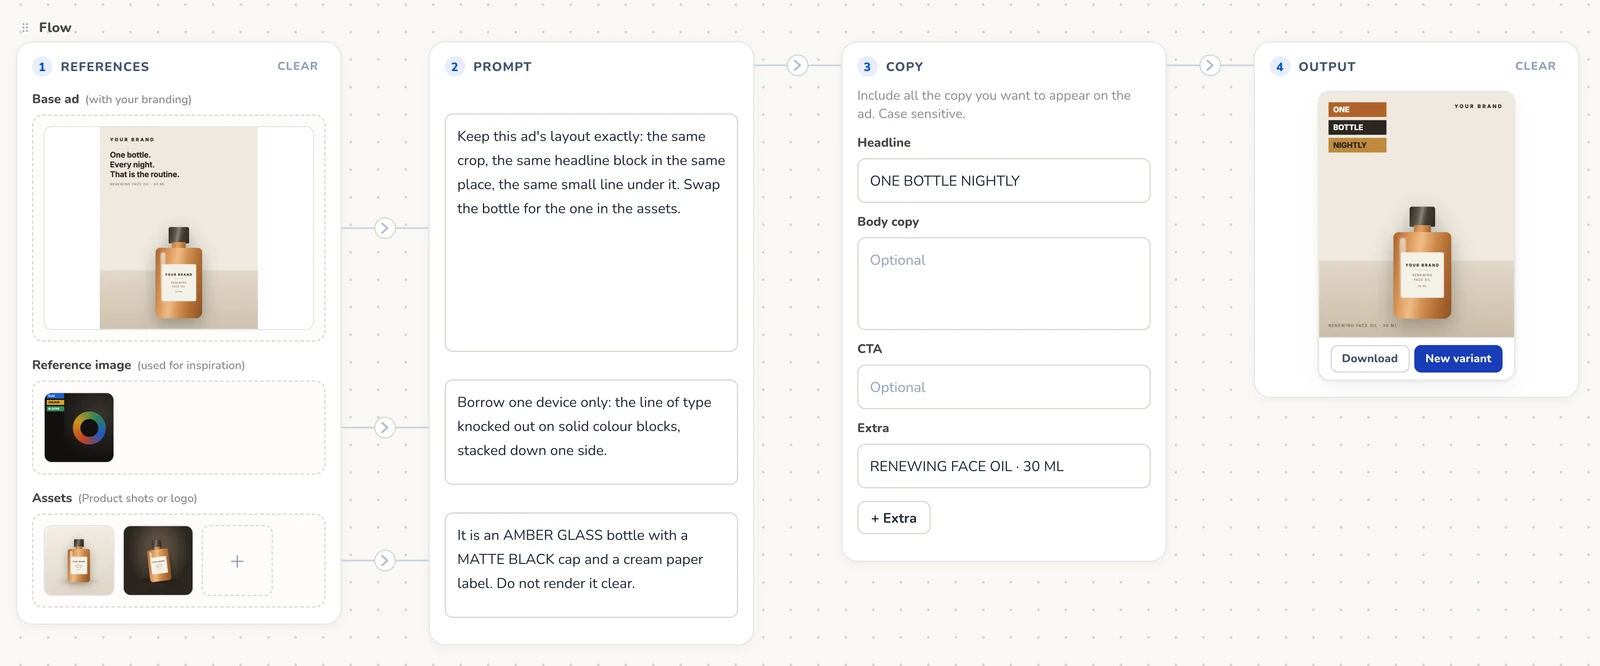Click the arrow connector between Copy and Output
Image resolution: width=1600 pixels, height=666 pixels.
coord(1210,66)
